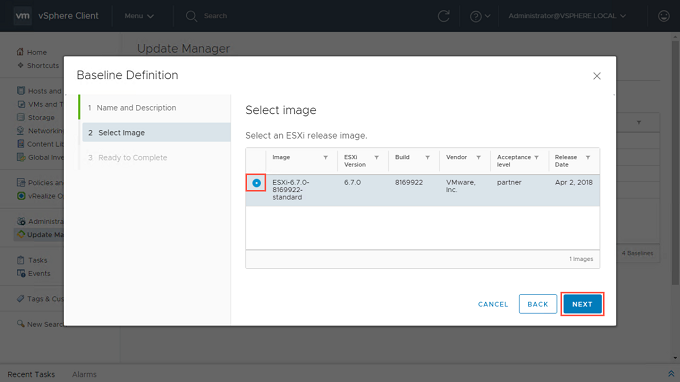Open the Image column filter
Image resolution: width=680 pixels, height=382 pixels.
pyautogui.click(x=325, y=157)
